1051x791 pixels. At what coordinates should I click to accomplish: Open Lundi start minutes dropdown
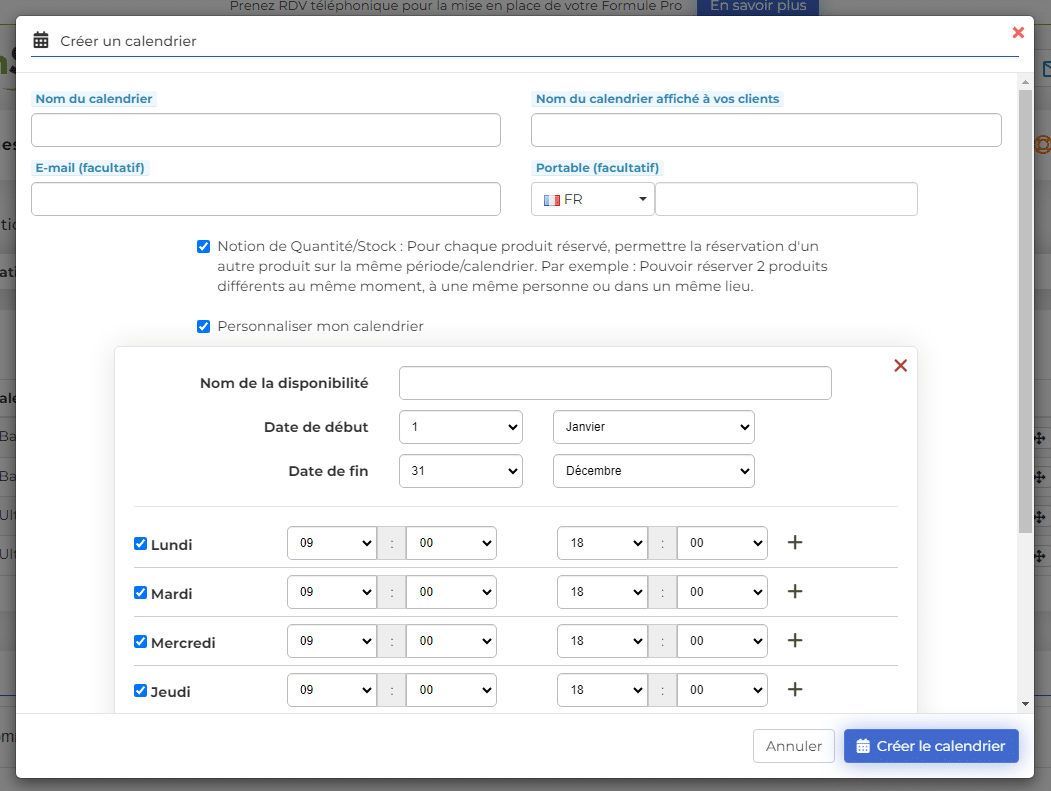pyautogui.click(x=451, y=543)
